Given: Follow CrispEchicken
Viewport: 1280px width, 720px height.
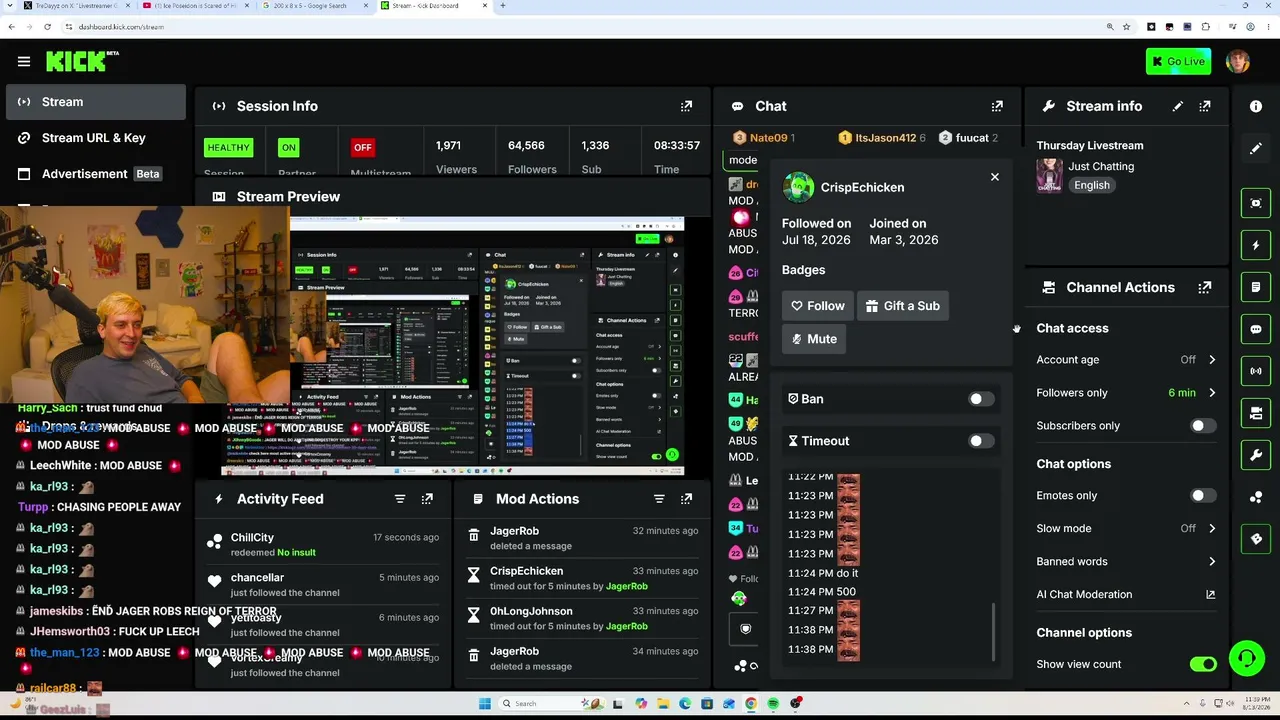Looking at the screenshot, I should 818,306.
